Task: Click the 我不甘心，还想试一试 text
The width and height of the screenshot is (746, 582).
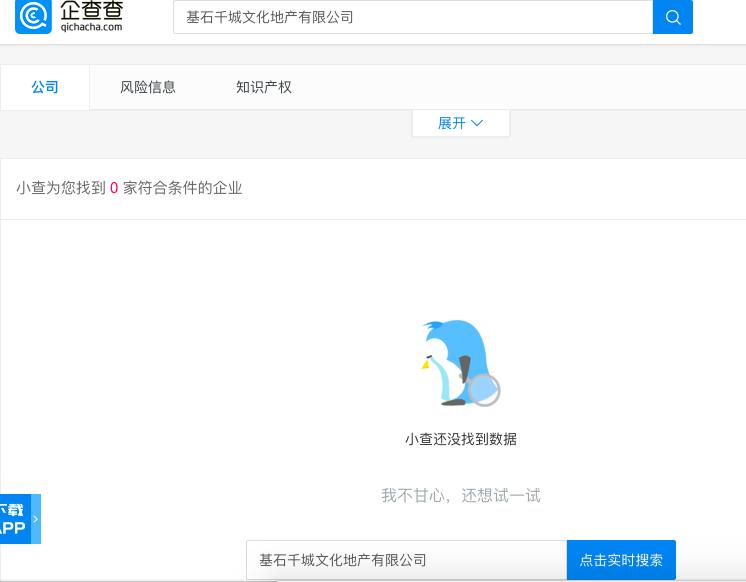Action: click(x=461, y=495)
